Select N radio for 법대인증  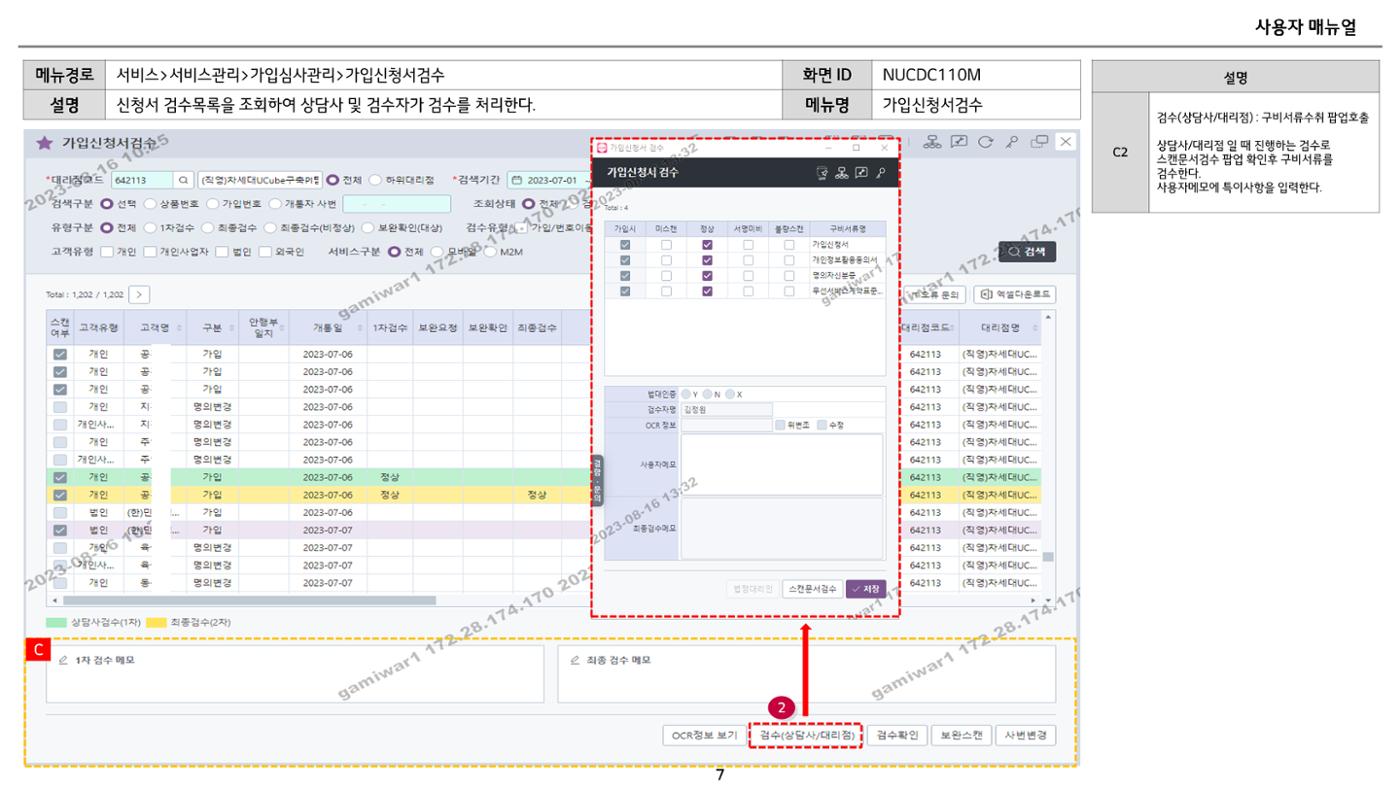(x=709, y=393)
